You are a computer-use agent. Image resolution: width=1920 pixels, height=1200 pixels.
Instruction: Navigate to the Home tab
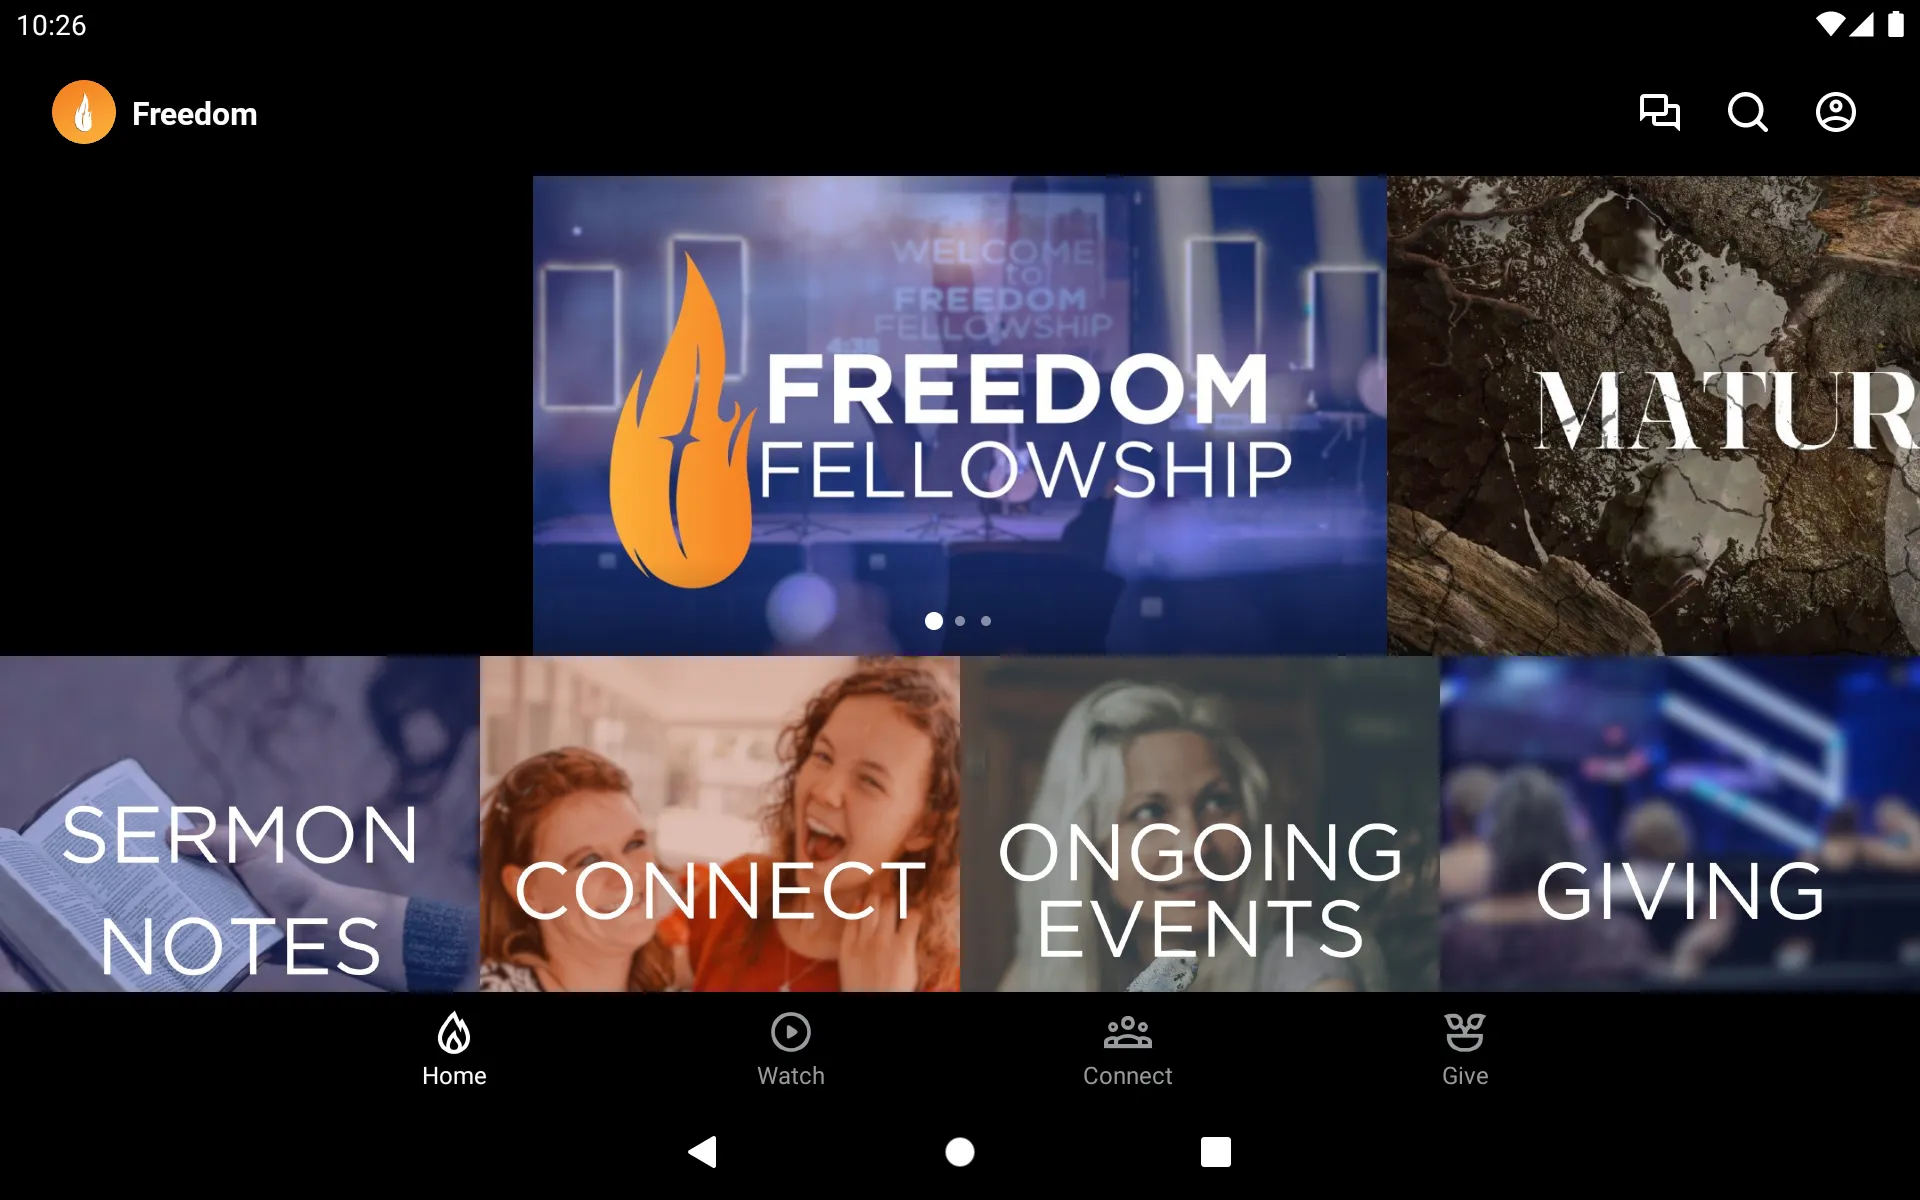pyautogui.click(x=453, y=1049)
